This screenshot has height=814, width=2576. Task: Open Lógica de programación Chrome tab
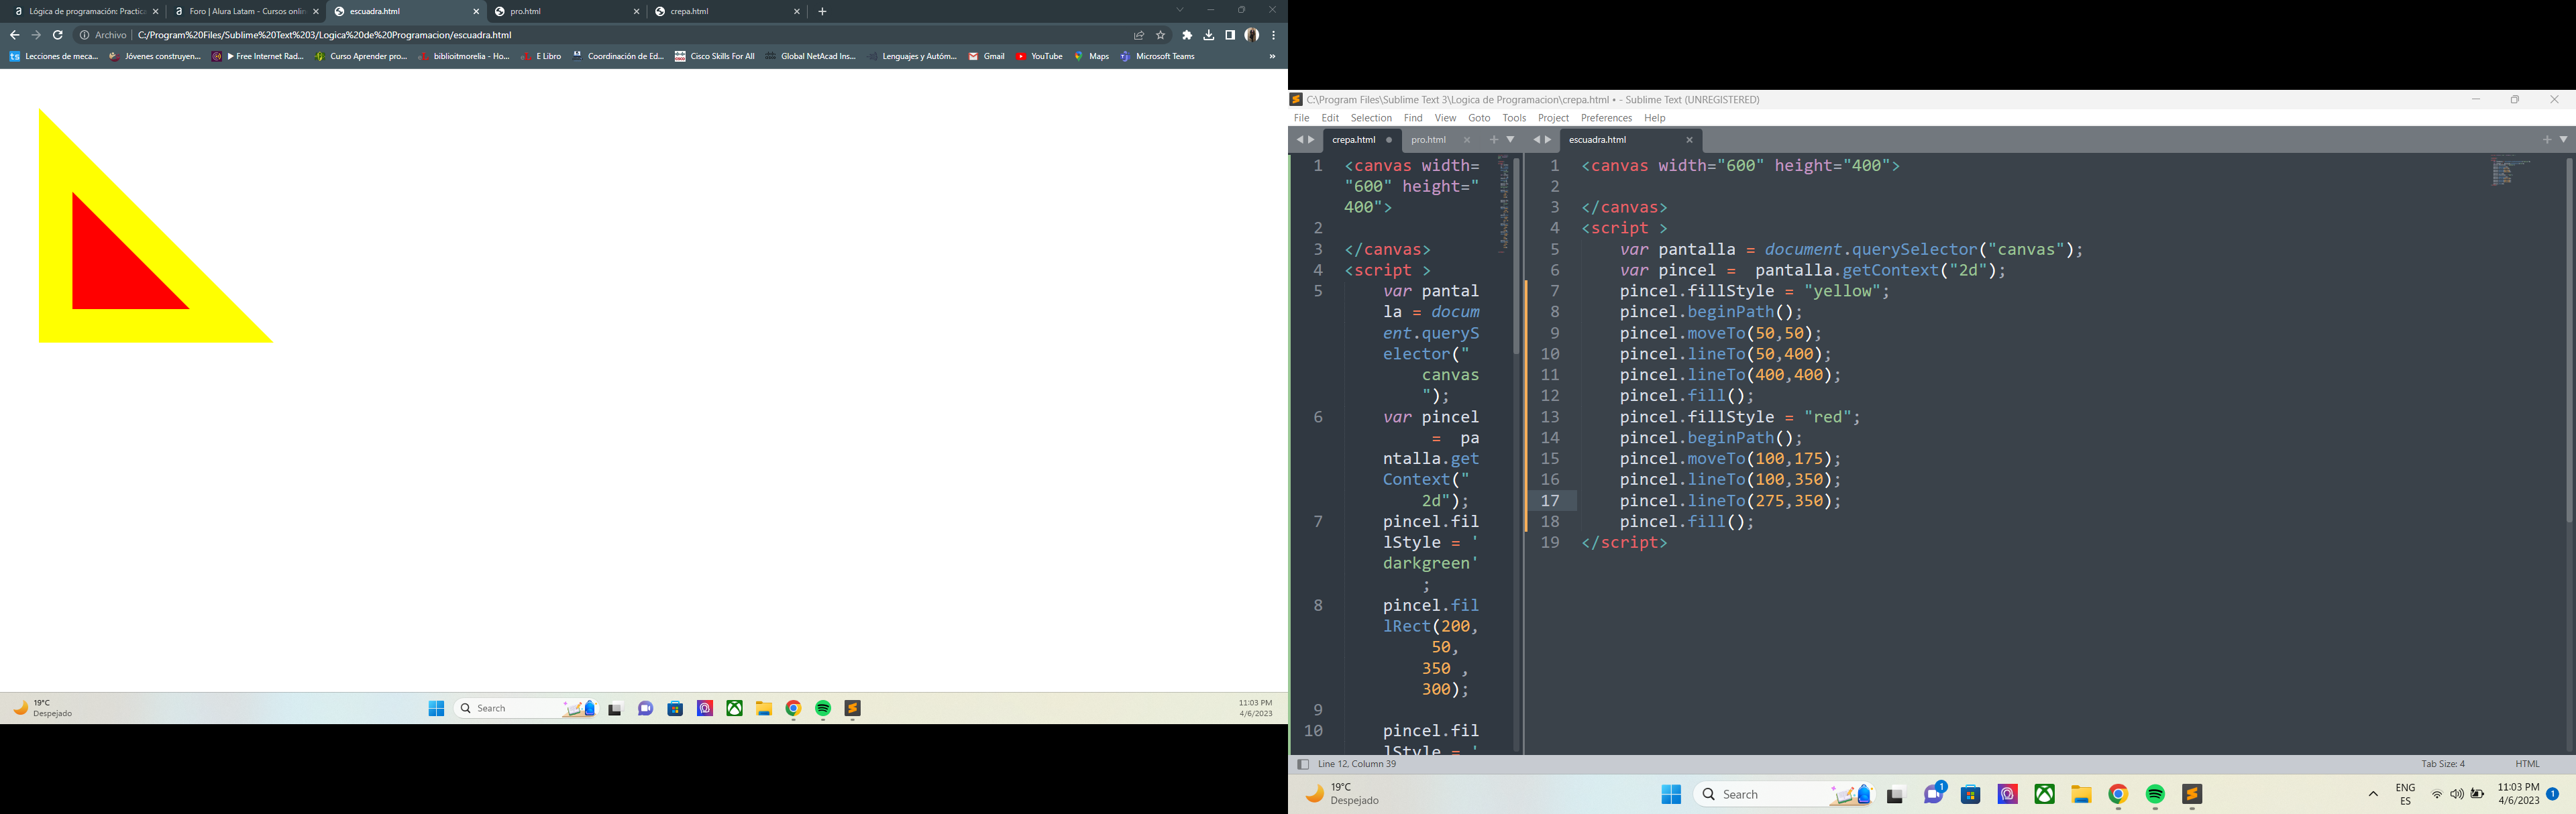coord(86,12)
